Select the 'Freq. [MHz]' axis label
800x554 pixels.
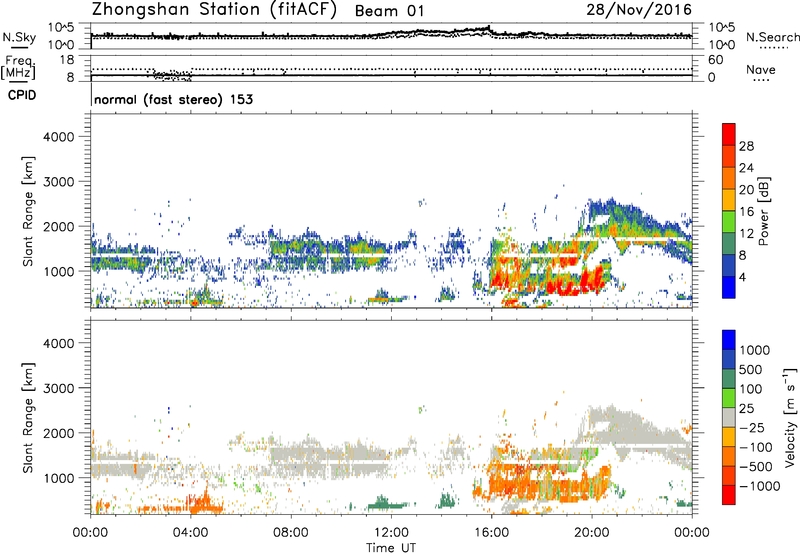18,67
